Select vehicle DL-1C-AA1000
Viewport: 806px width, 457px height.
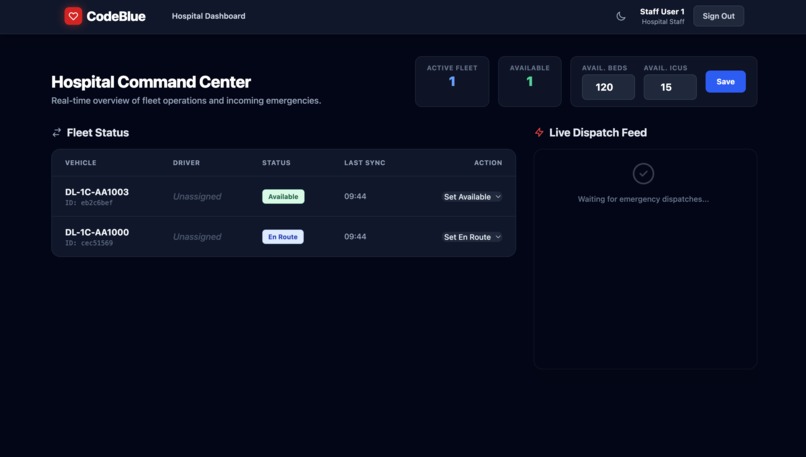(x=97, y=232)
